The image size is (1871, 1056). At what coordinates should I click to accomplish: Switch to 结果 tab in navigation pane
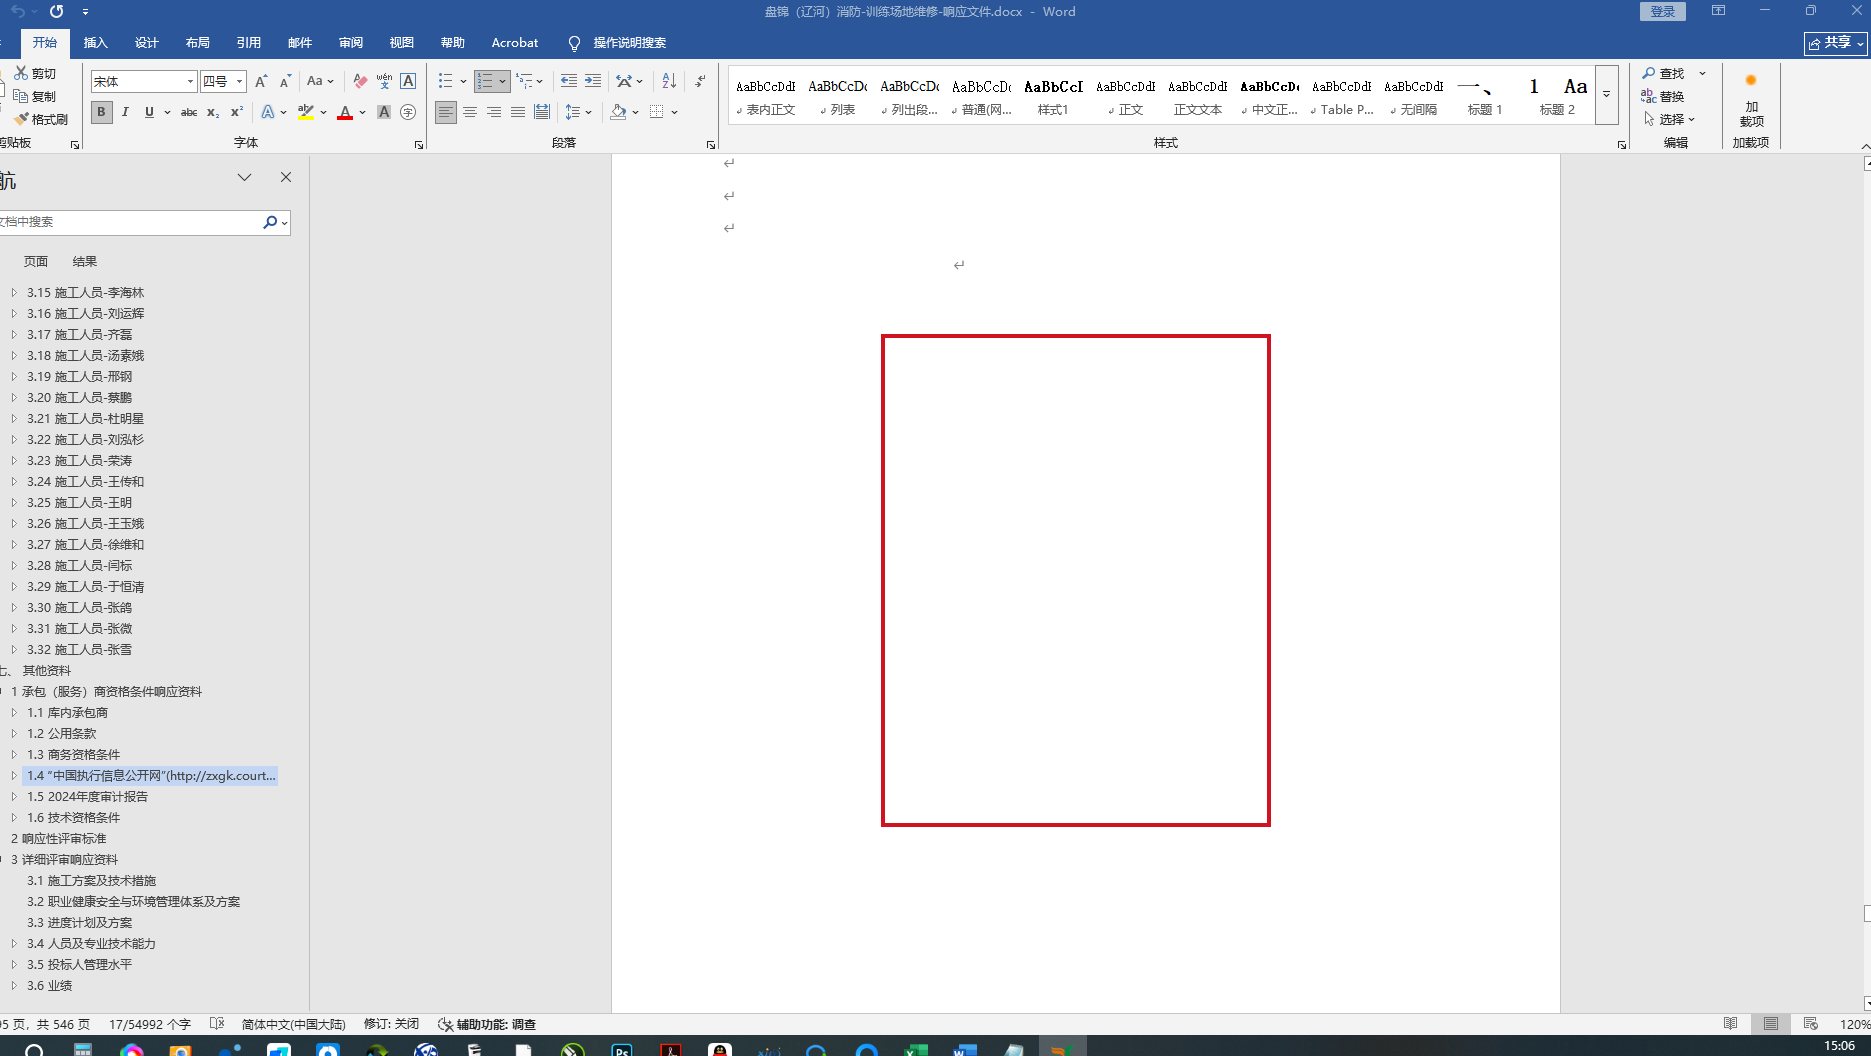85,262
